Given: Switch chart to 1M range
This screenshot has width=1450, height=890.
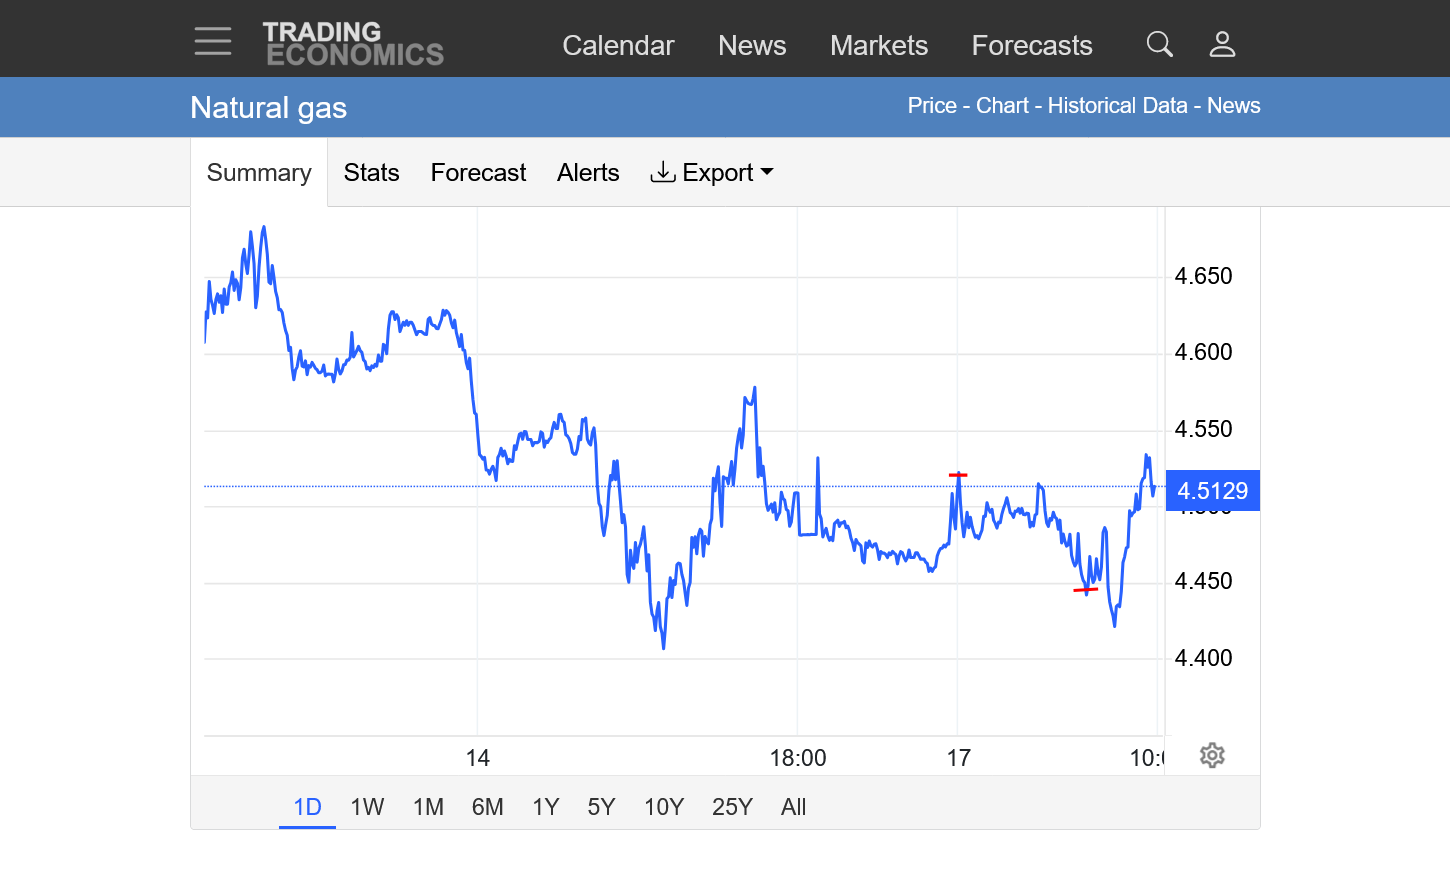Looking at the screenshot, I should (x=428, y=807).
